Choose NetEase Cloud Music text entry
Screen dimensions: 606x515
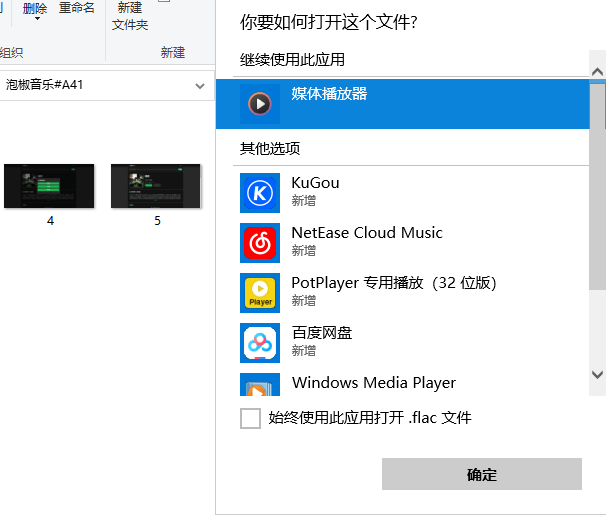point(367,233)
